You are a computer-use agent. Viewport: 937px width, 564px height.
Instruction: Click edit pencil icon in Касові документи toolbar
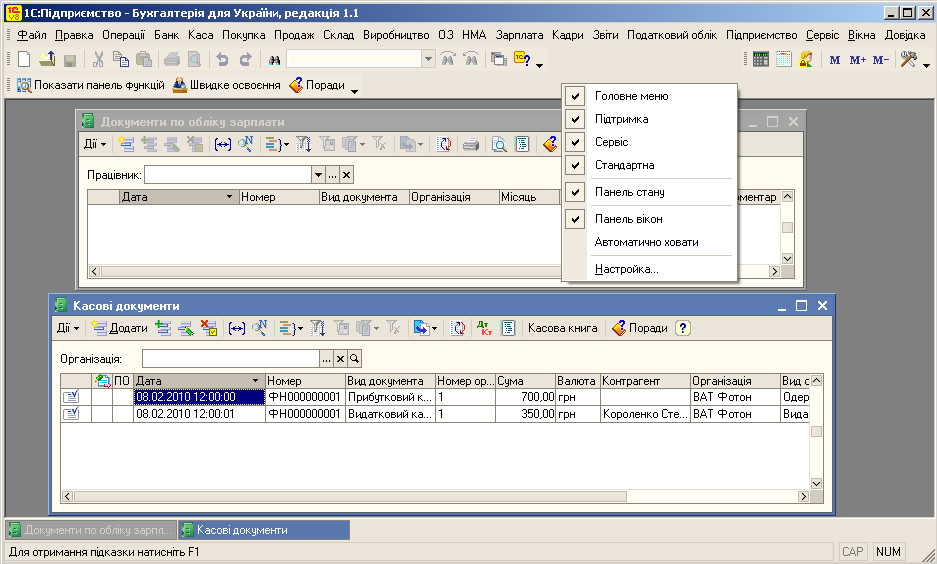coord(186,328)
